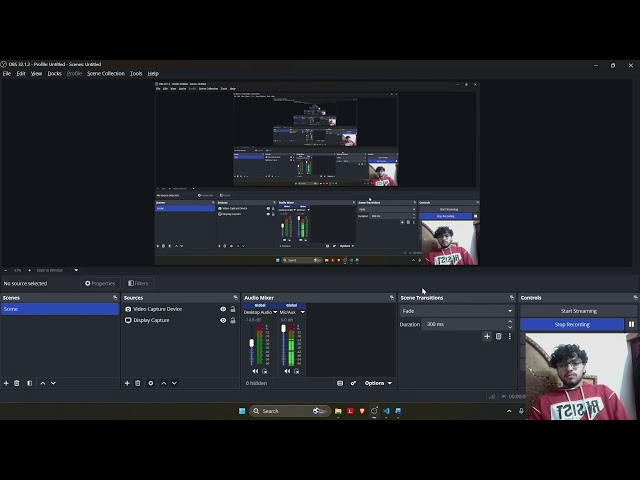Open the Tools menu
Screen dimensions: 640x480
(136, 73)
